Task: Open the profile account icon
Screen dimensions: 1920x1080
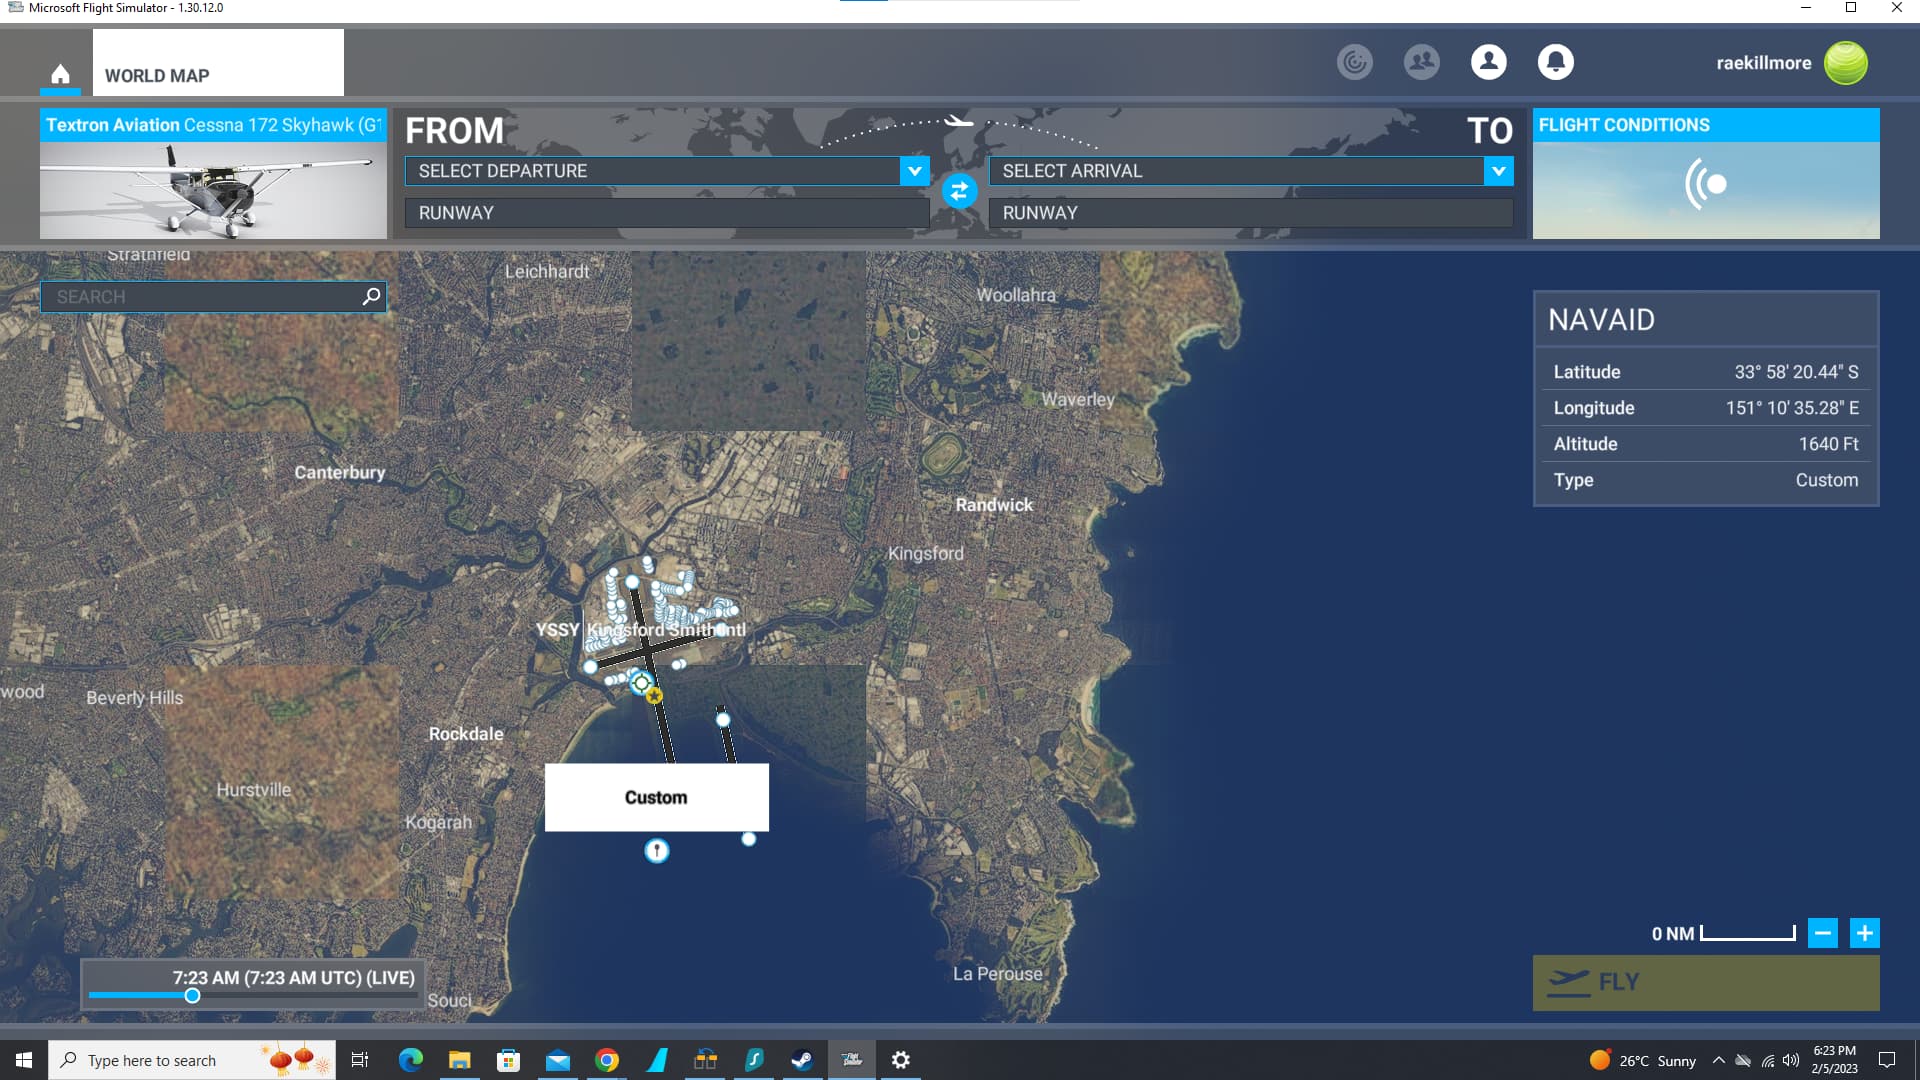Action: [1488, 62]
